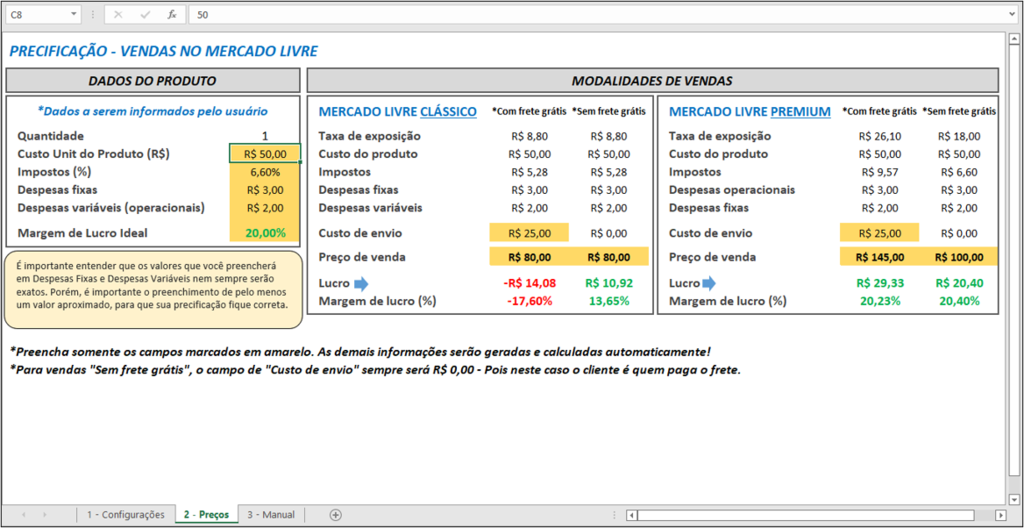
Task: Click the vertical scrollbar up arrow
Action: pyautogui.click(x=1014, y=39)
